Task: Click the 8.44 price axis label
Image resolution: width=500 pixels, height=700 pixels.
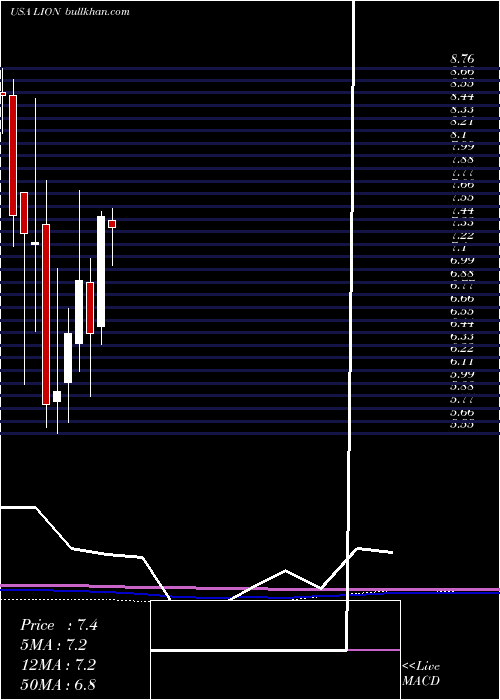Action: tap(462, 96)
